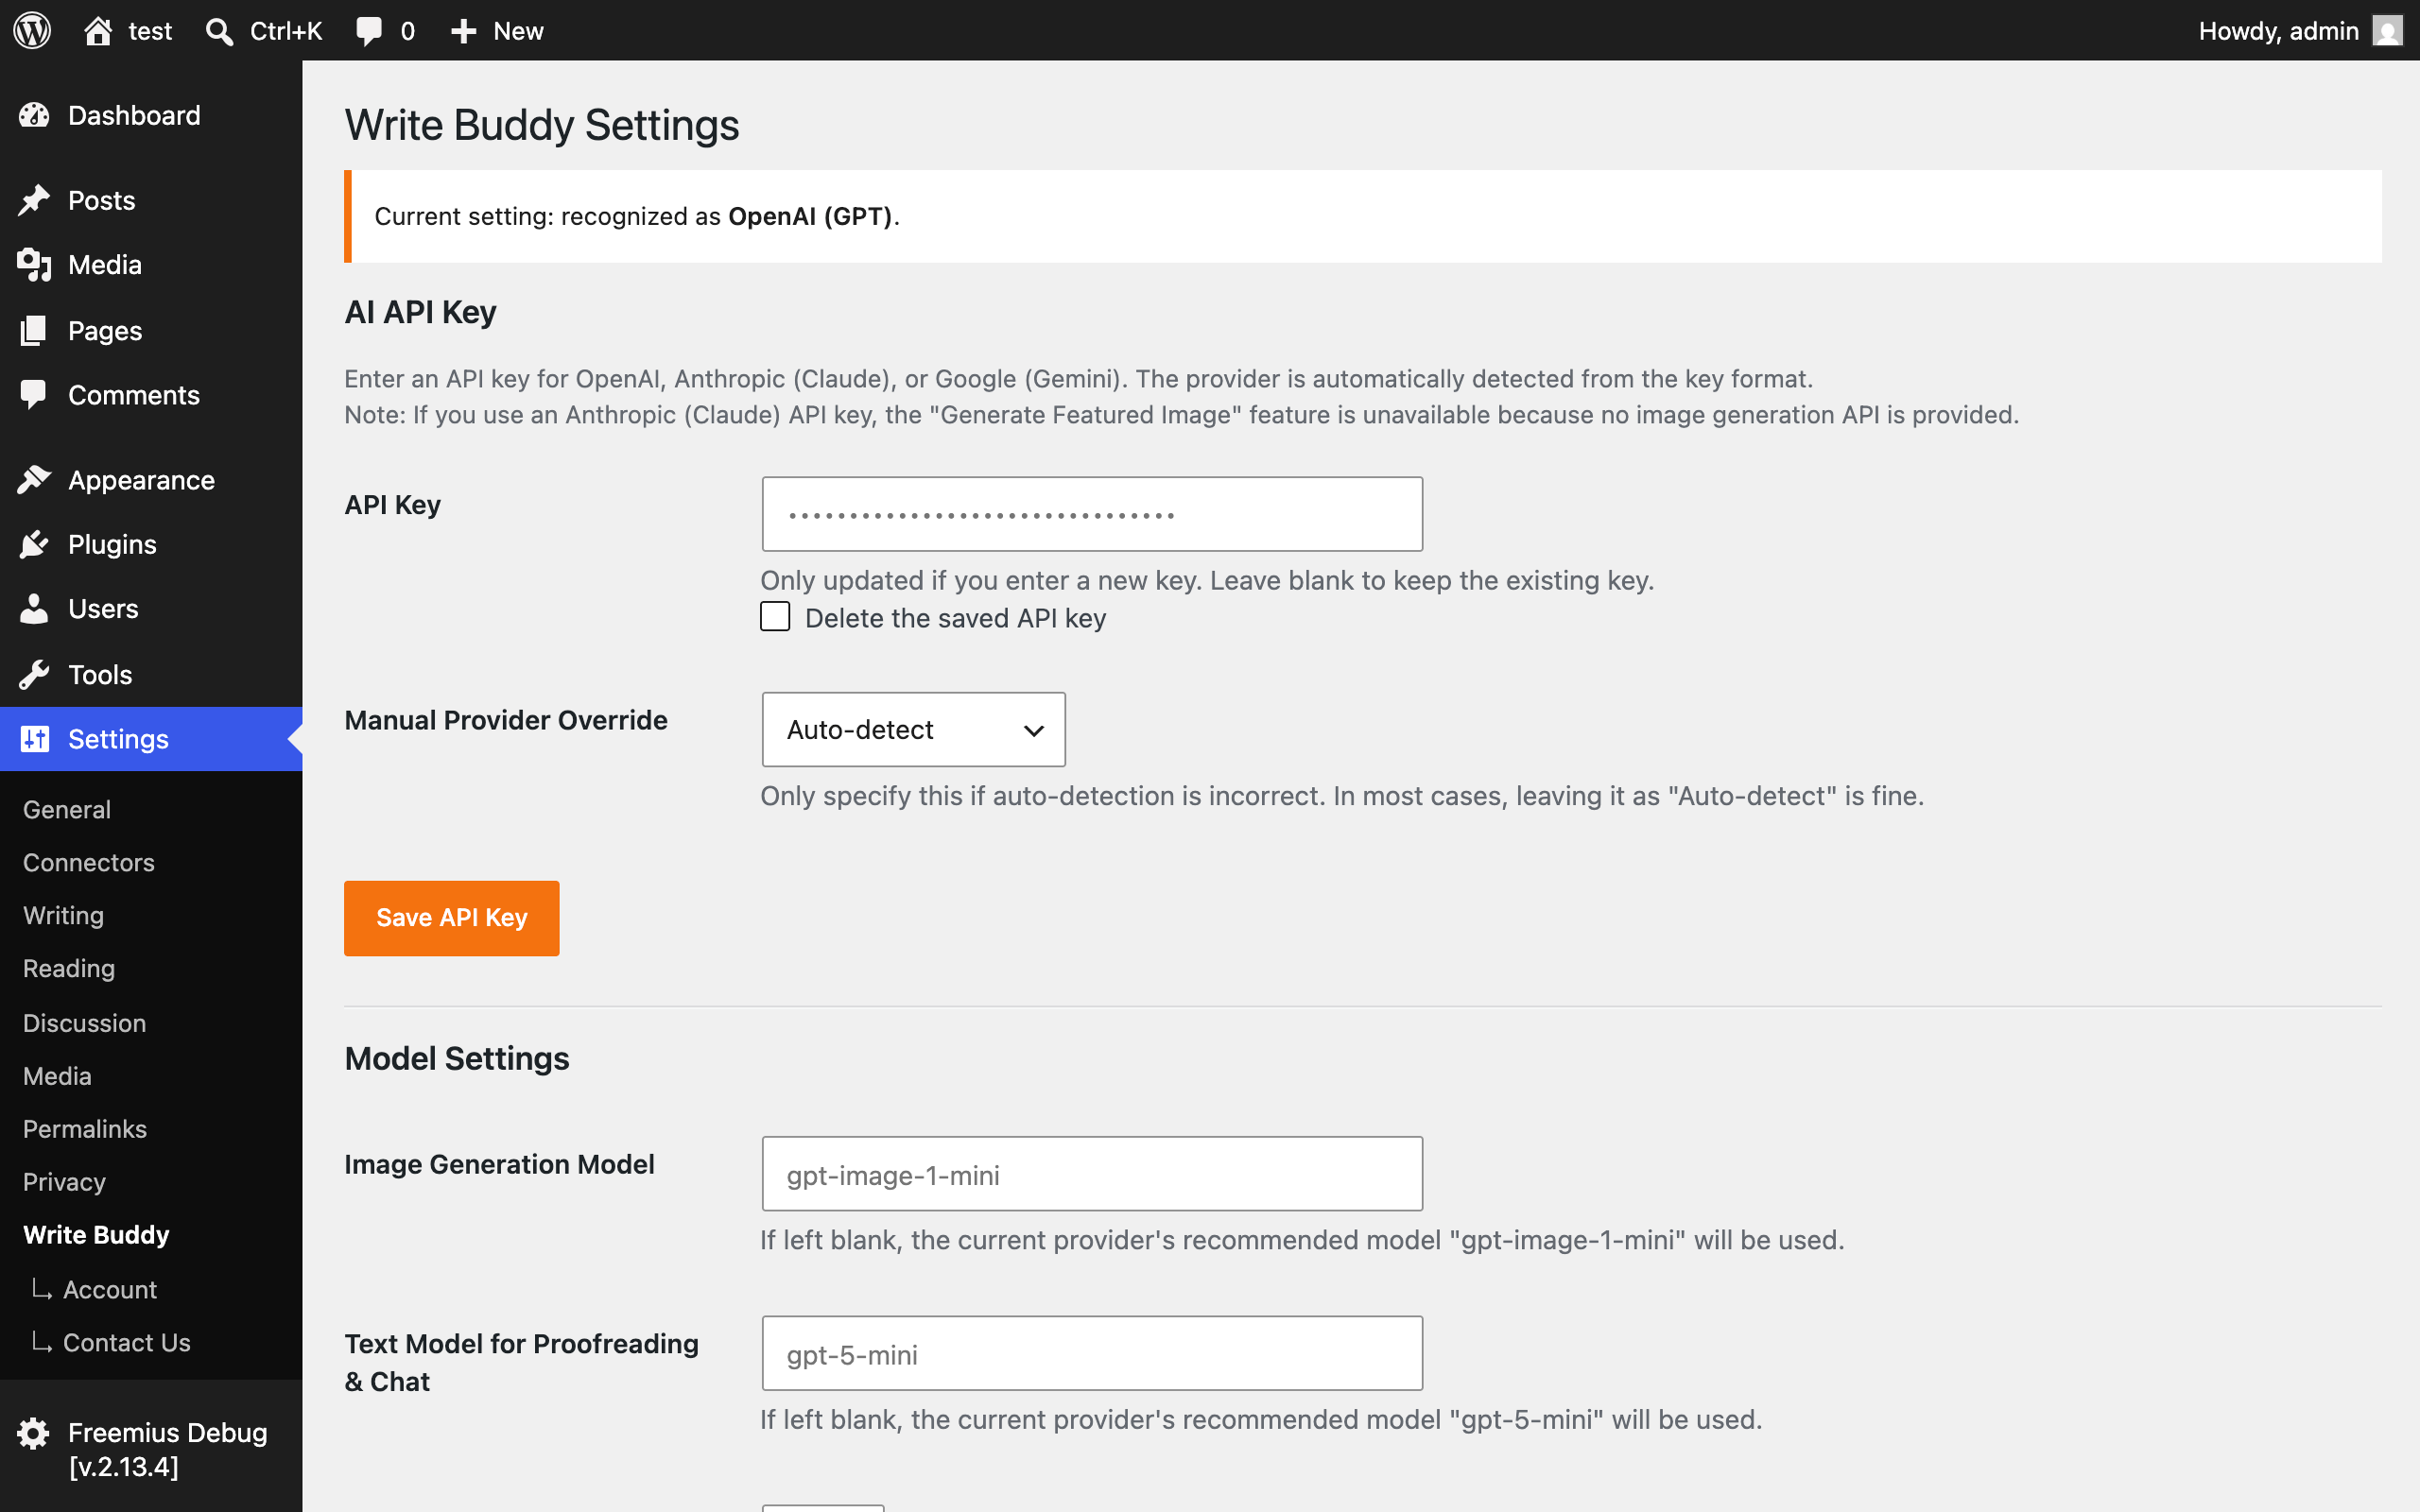The width and height of the screenshot is (2420, 1512).
Task: Click the Plugins plug icon
Action: [34, 544]
